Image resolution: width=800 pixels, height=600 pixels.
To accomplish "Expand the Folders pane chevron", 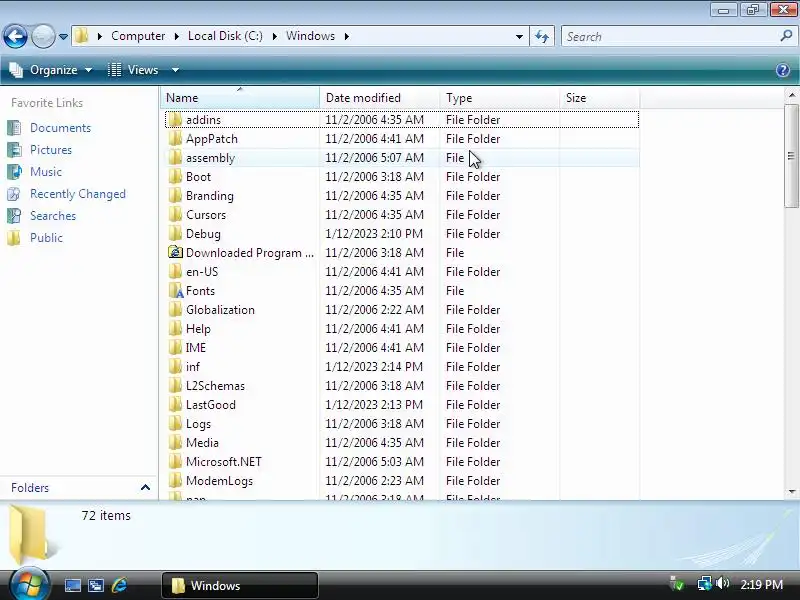I will pyautogui.click(x=145, y=487).
